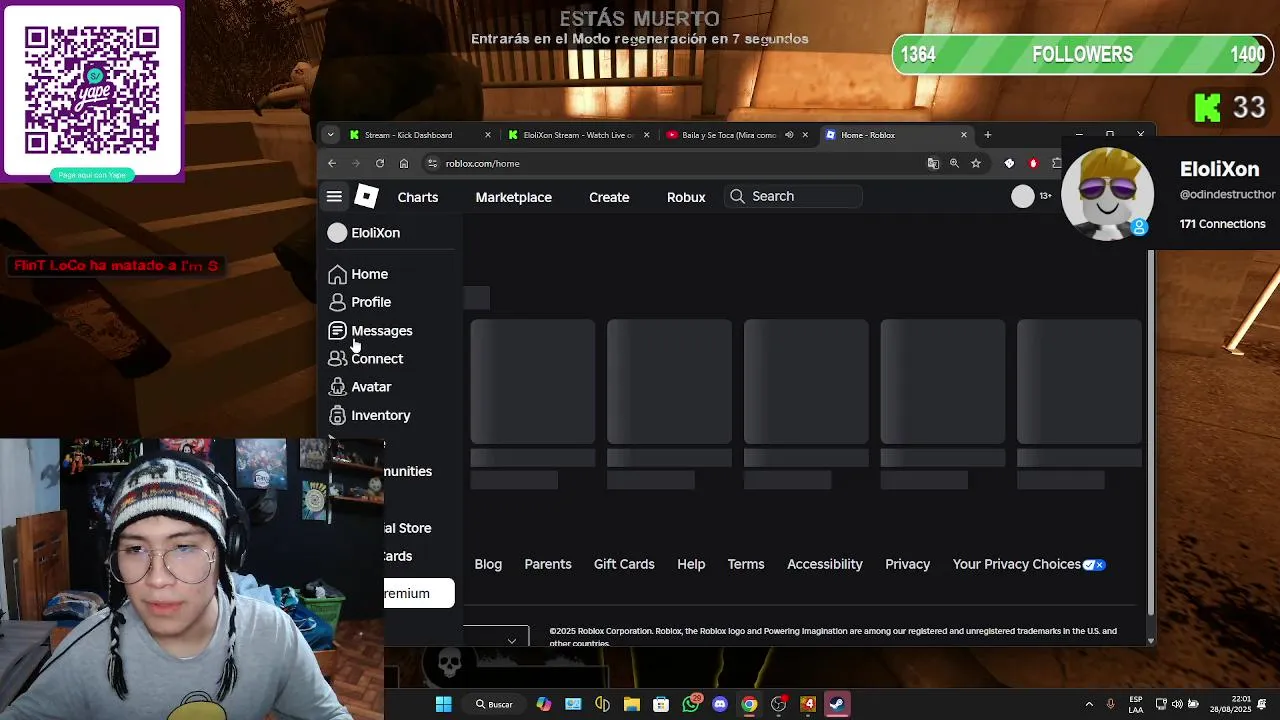Close the Baila y Se Toca tab
Viewport: 1280px width, 720px height.
click(x=805, y=135)
